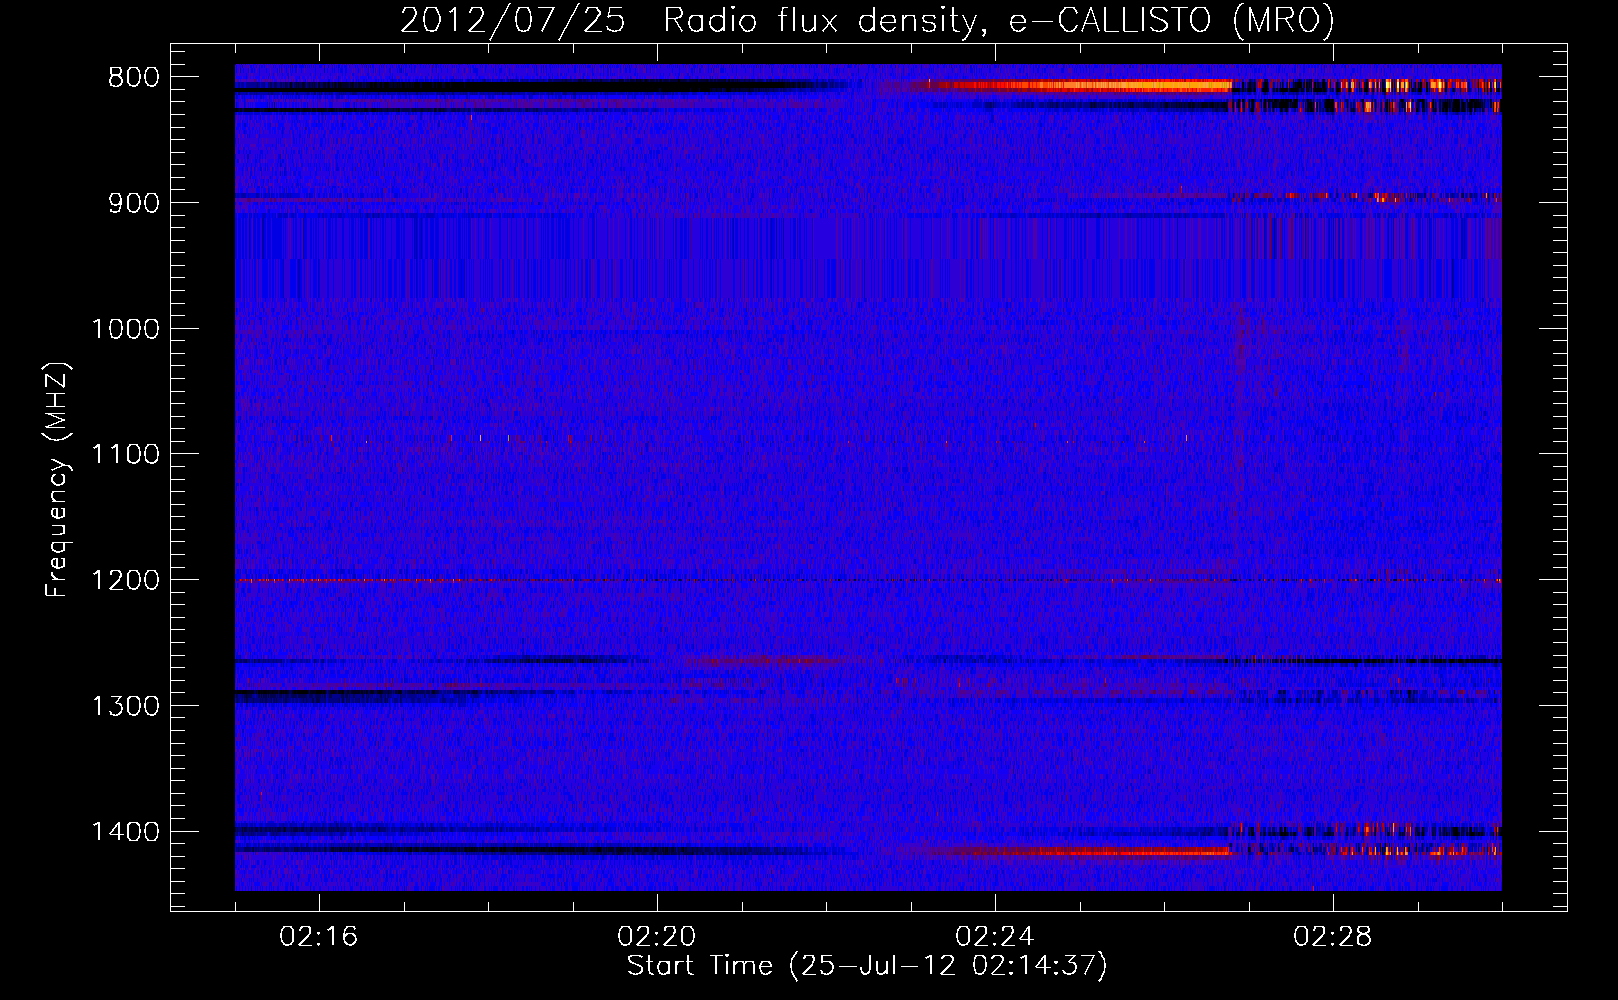
Task: Click the 02:16 time tick label
Action: (x=319, y=936)
